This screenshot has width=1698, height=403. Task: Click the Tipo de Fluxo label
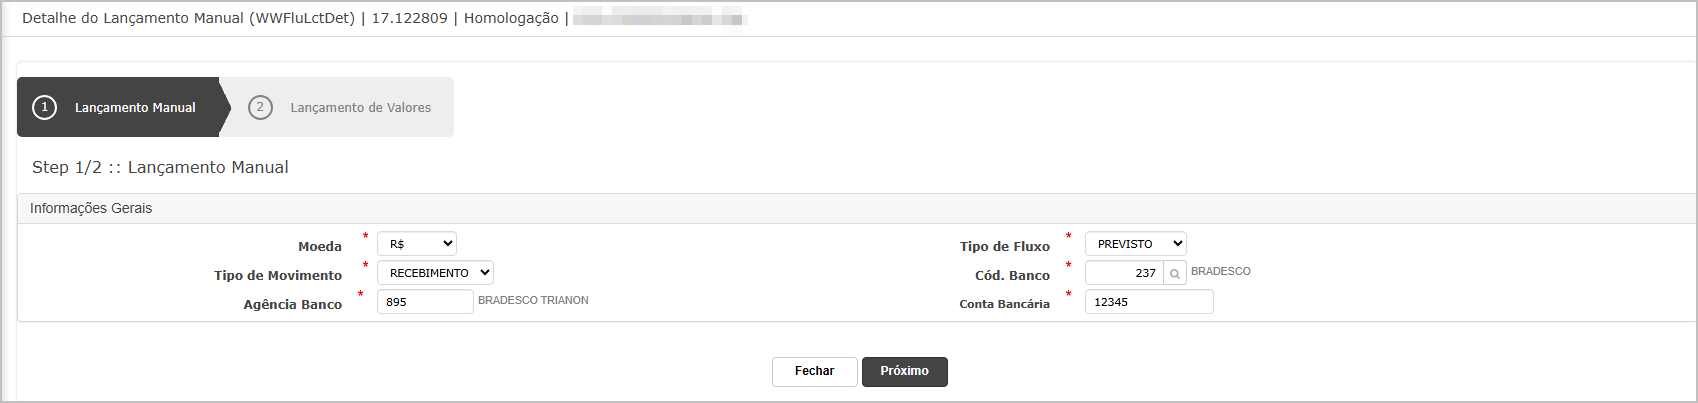click(x=1005, y=246)
